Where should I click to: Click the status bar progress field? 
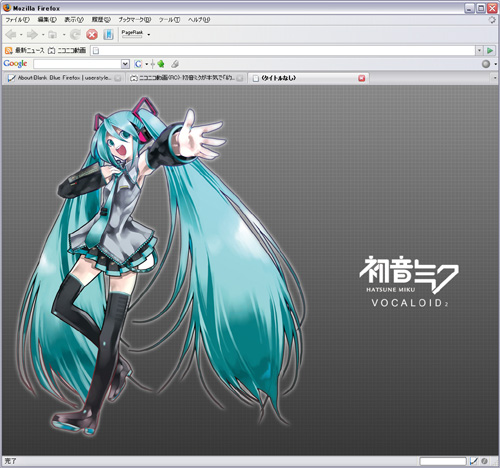[x=443, y=461]
